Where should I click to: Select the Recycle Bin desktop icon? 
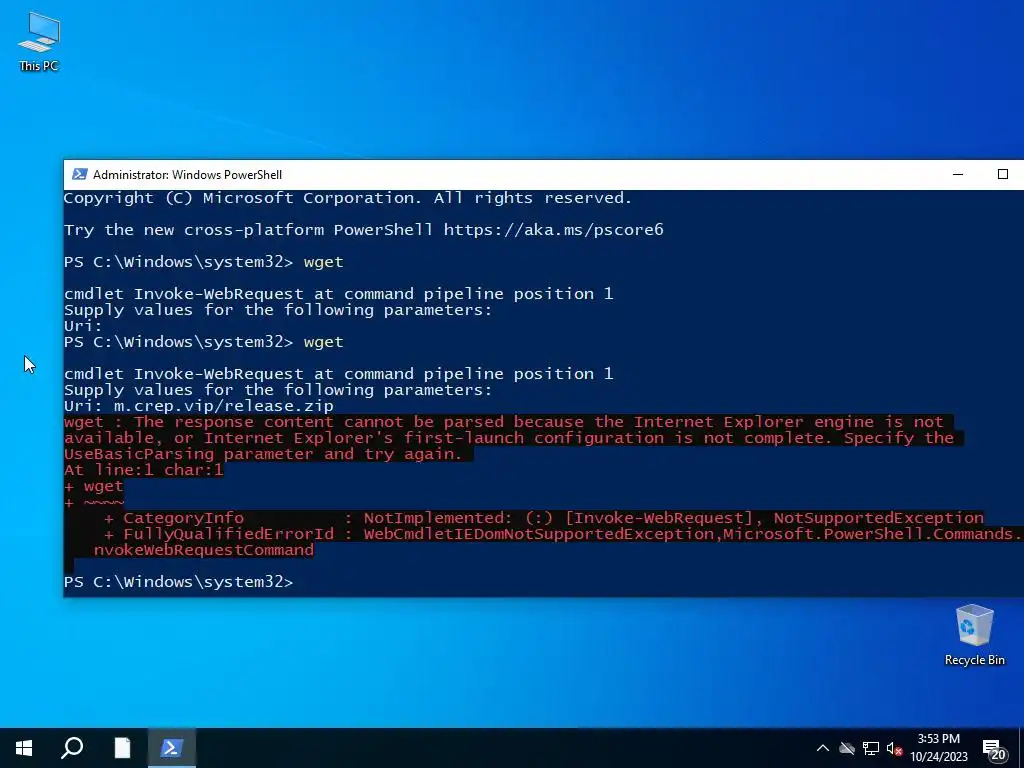[974, 635]
